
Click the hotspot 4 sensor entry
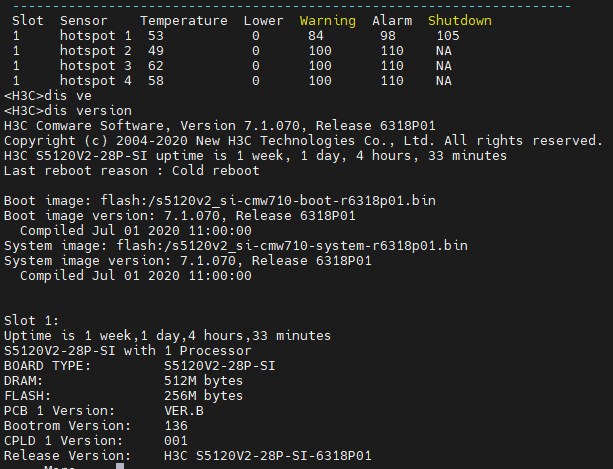(x=95, y=80)
